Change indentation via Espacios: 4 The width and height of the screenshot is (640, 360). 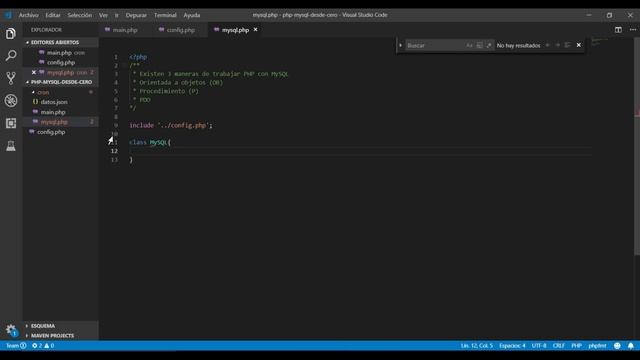512,346
